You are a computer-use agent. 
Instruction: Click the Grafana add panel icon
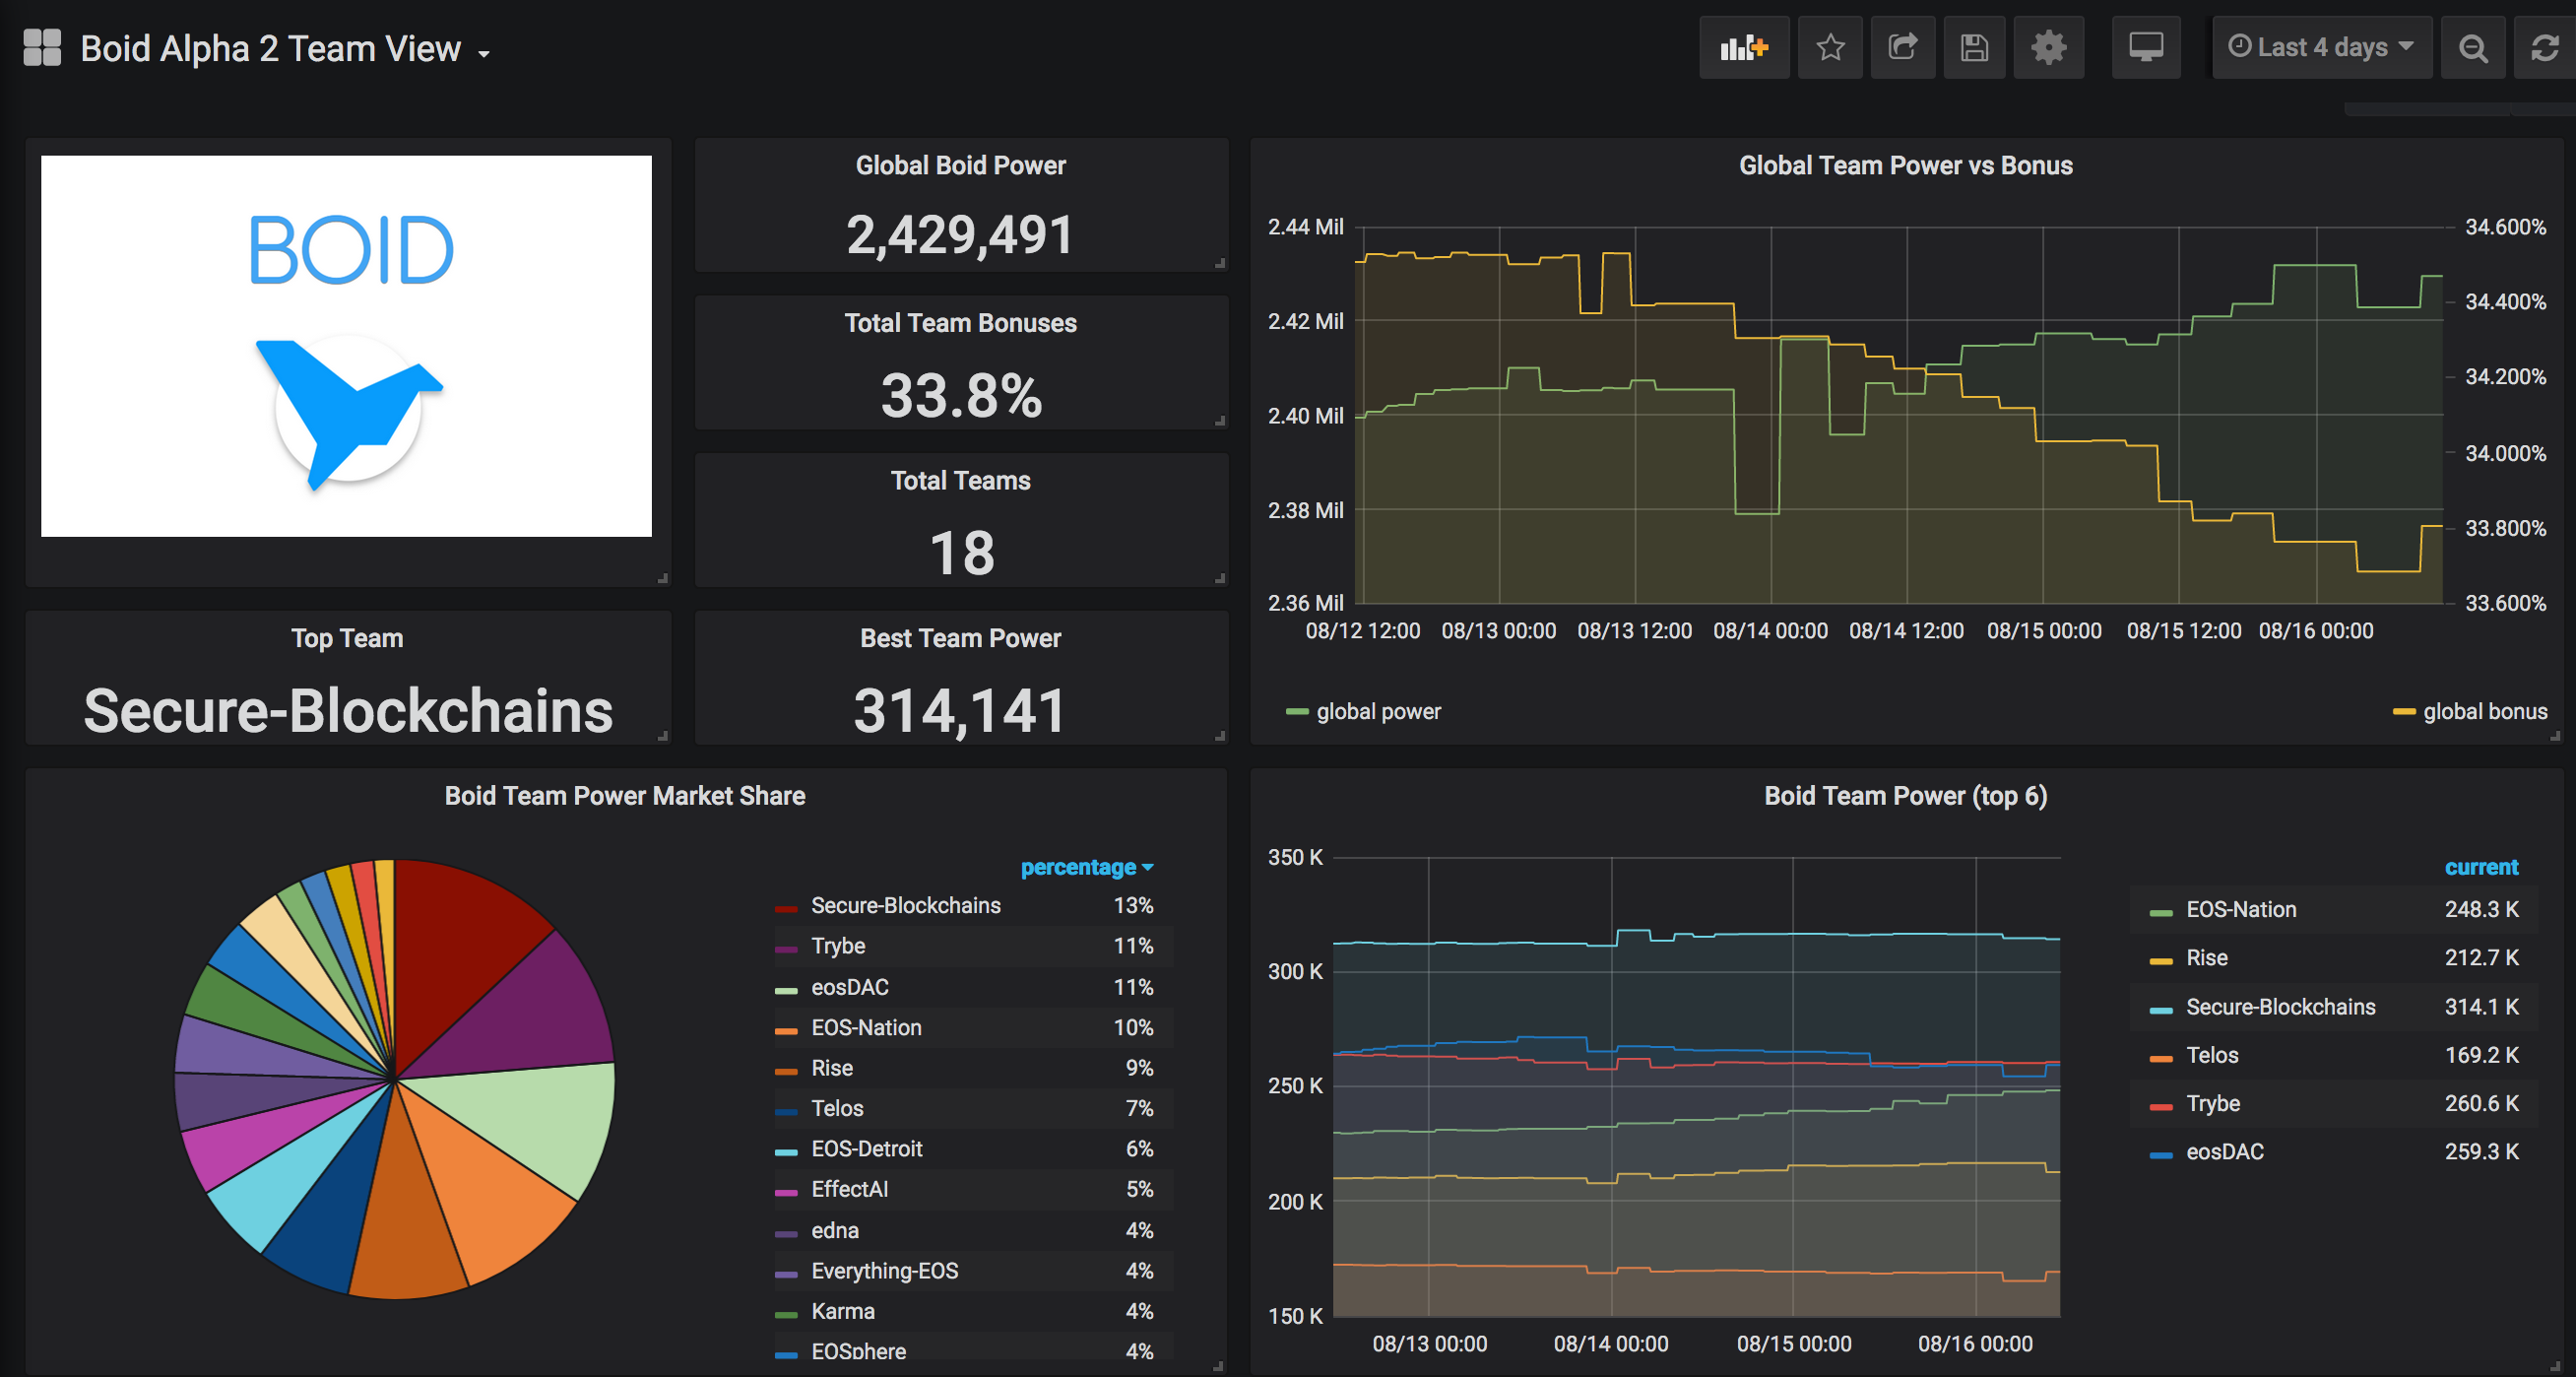[1746, 47]
